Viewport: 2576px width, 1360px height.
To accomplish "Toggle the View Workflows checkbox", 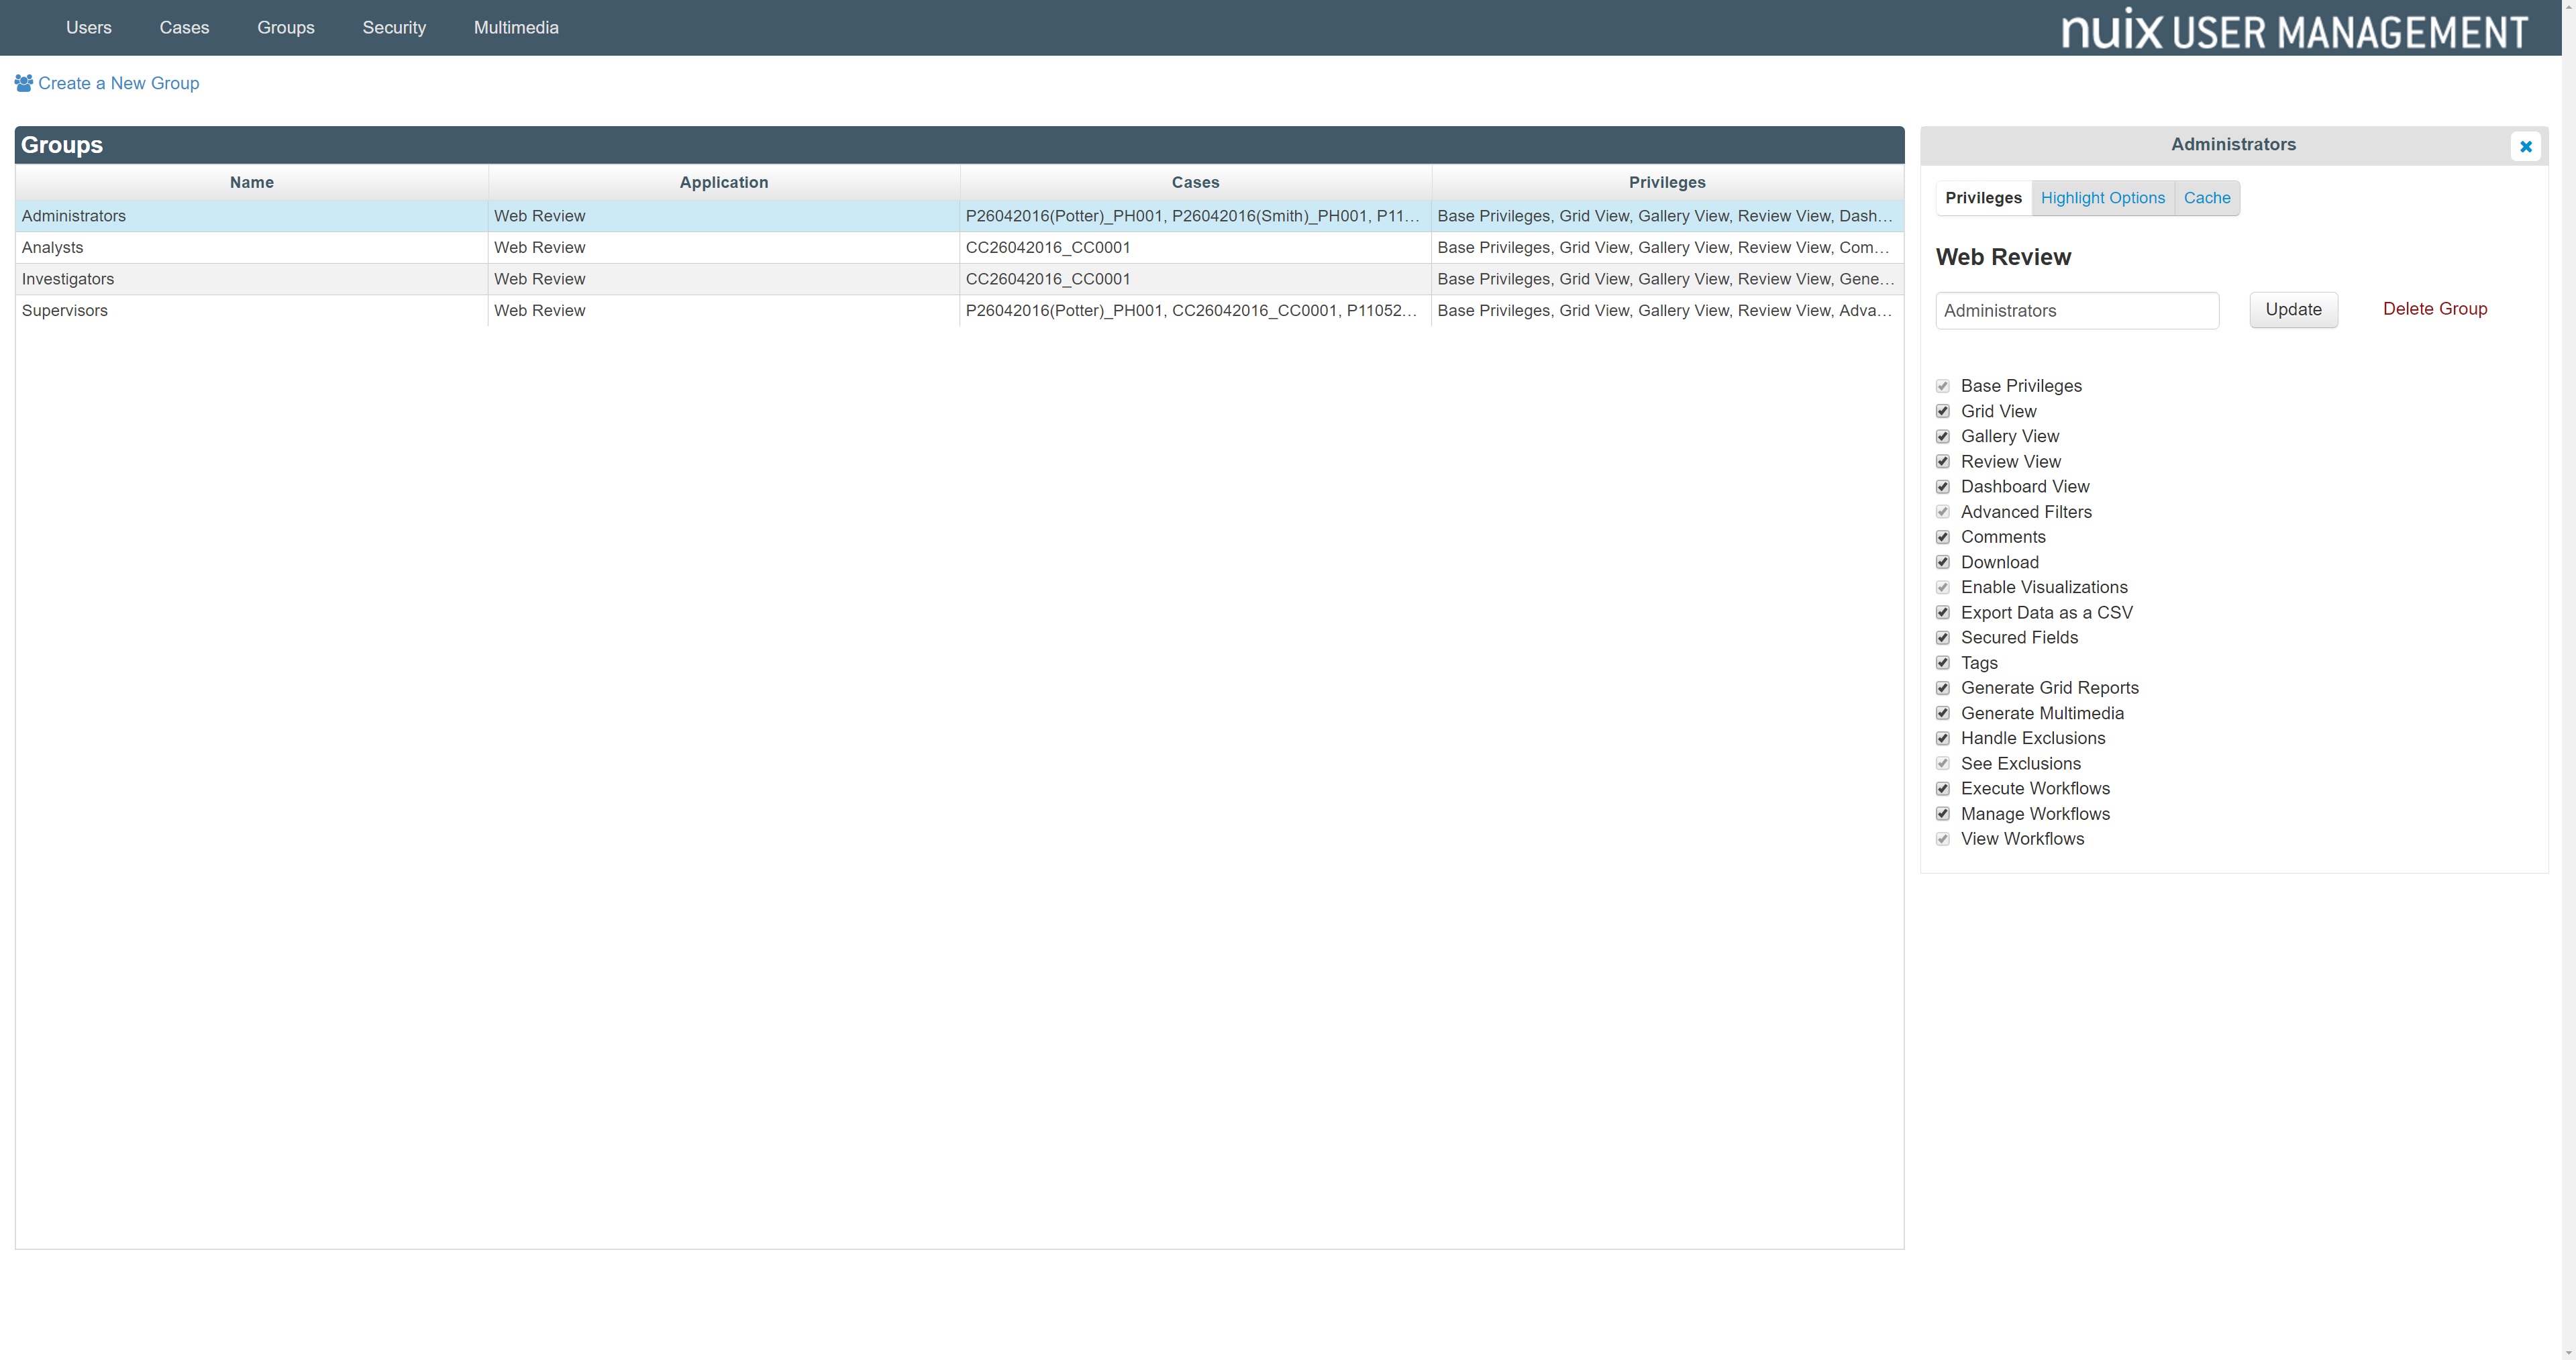I will point(1942,839).
